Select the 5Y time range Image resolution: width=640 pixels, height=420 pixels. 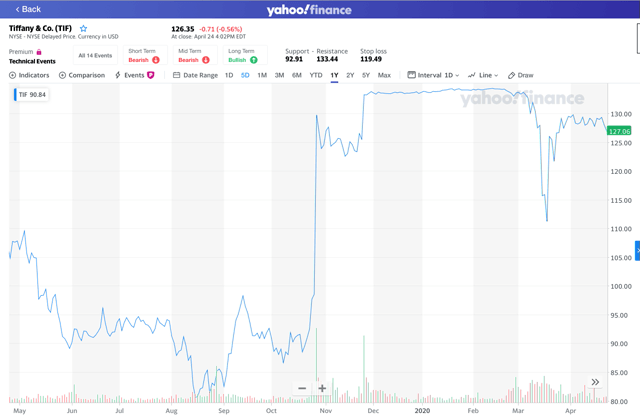[x=366, y=75]
